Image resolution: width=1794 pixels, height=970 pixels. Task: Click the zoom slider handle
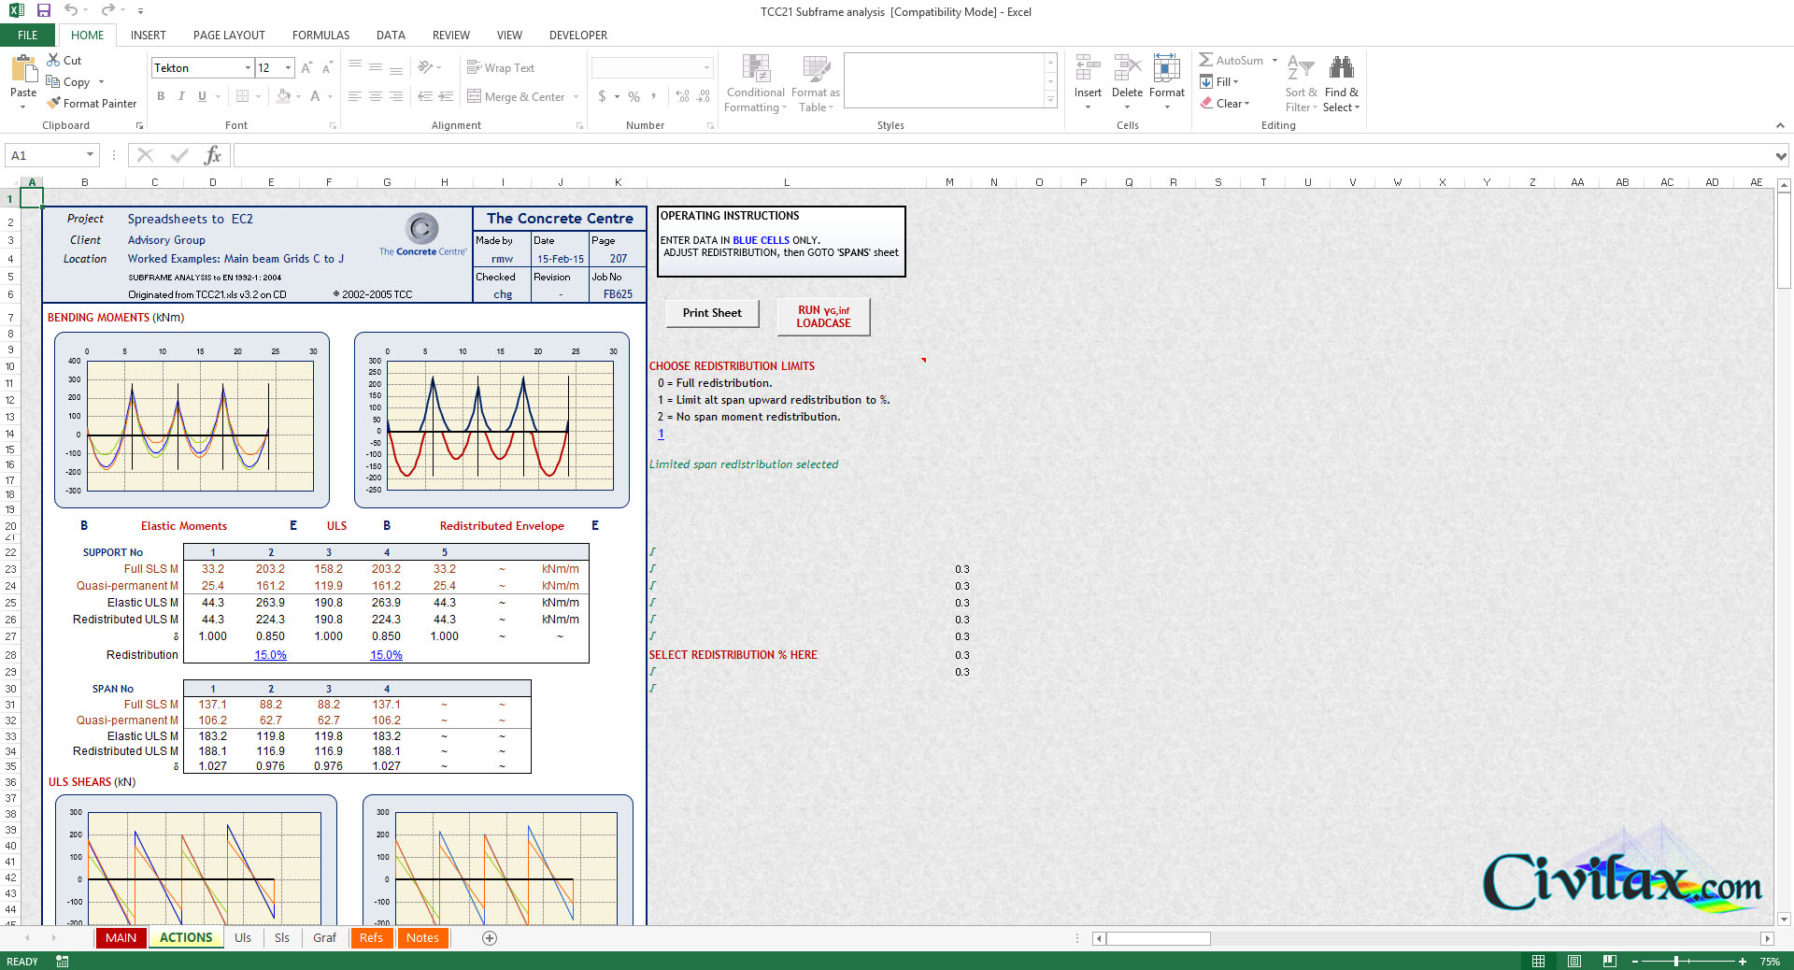(x=1676, y=961)
